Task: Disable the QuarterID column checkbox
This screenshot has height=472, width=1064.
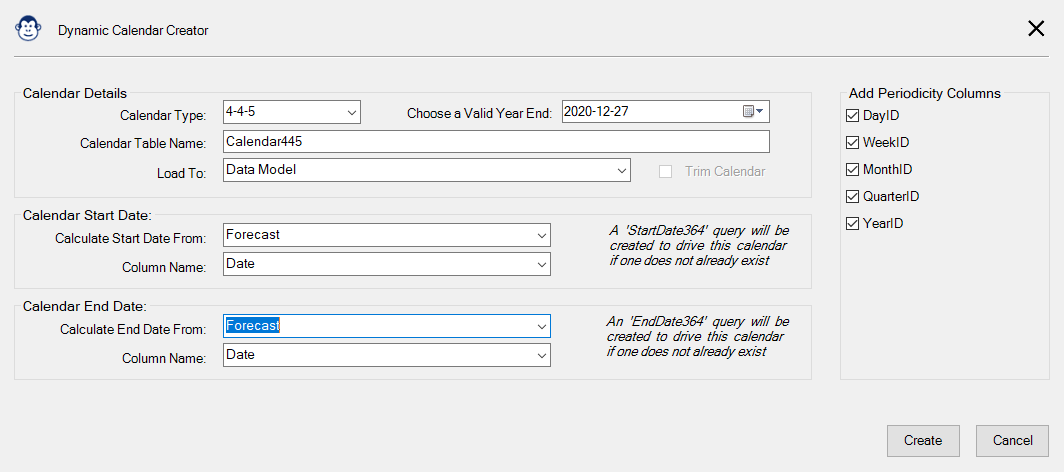Action: coord(852,197)
